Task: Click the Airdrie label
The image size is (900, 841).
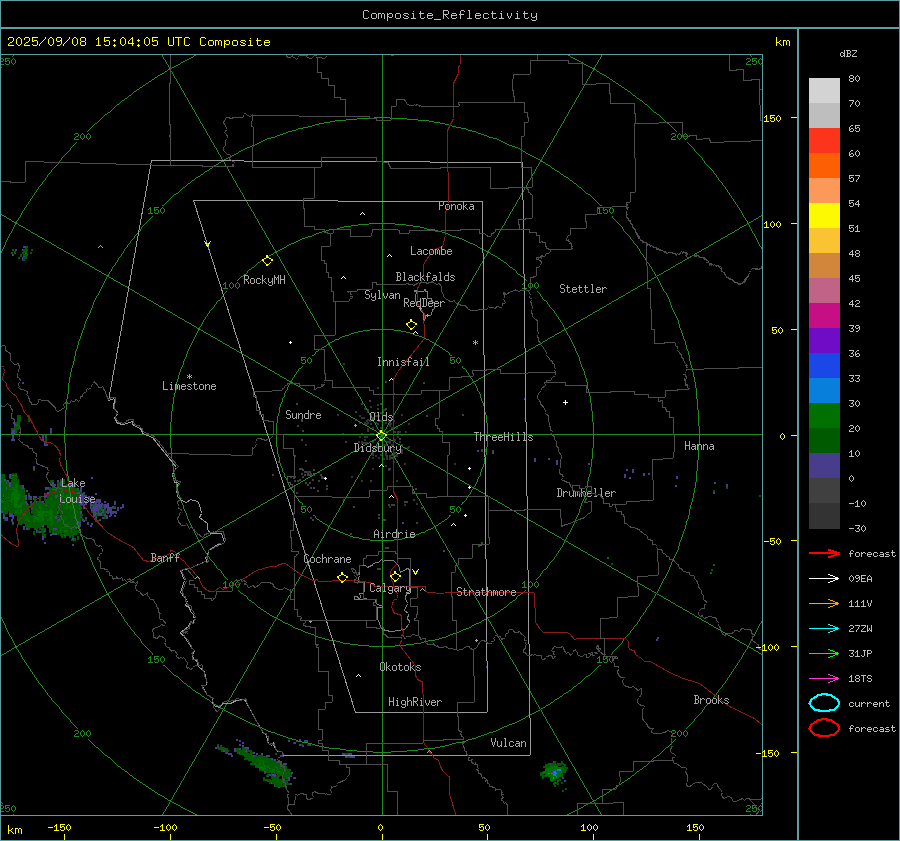Action: coord(394,534)
